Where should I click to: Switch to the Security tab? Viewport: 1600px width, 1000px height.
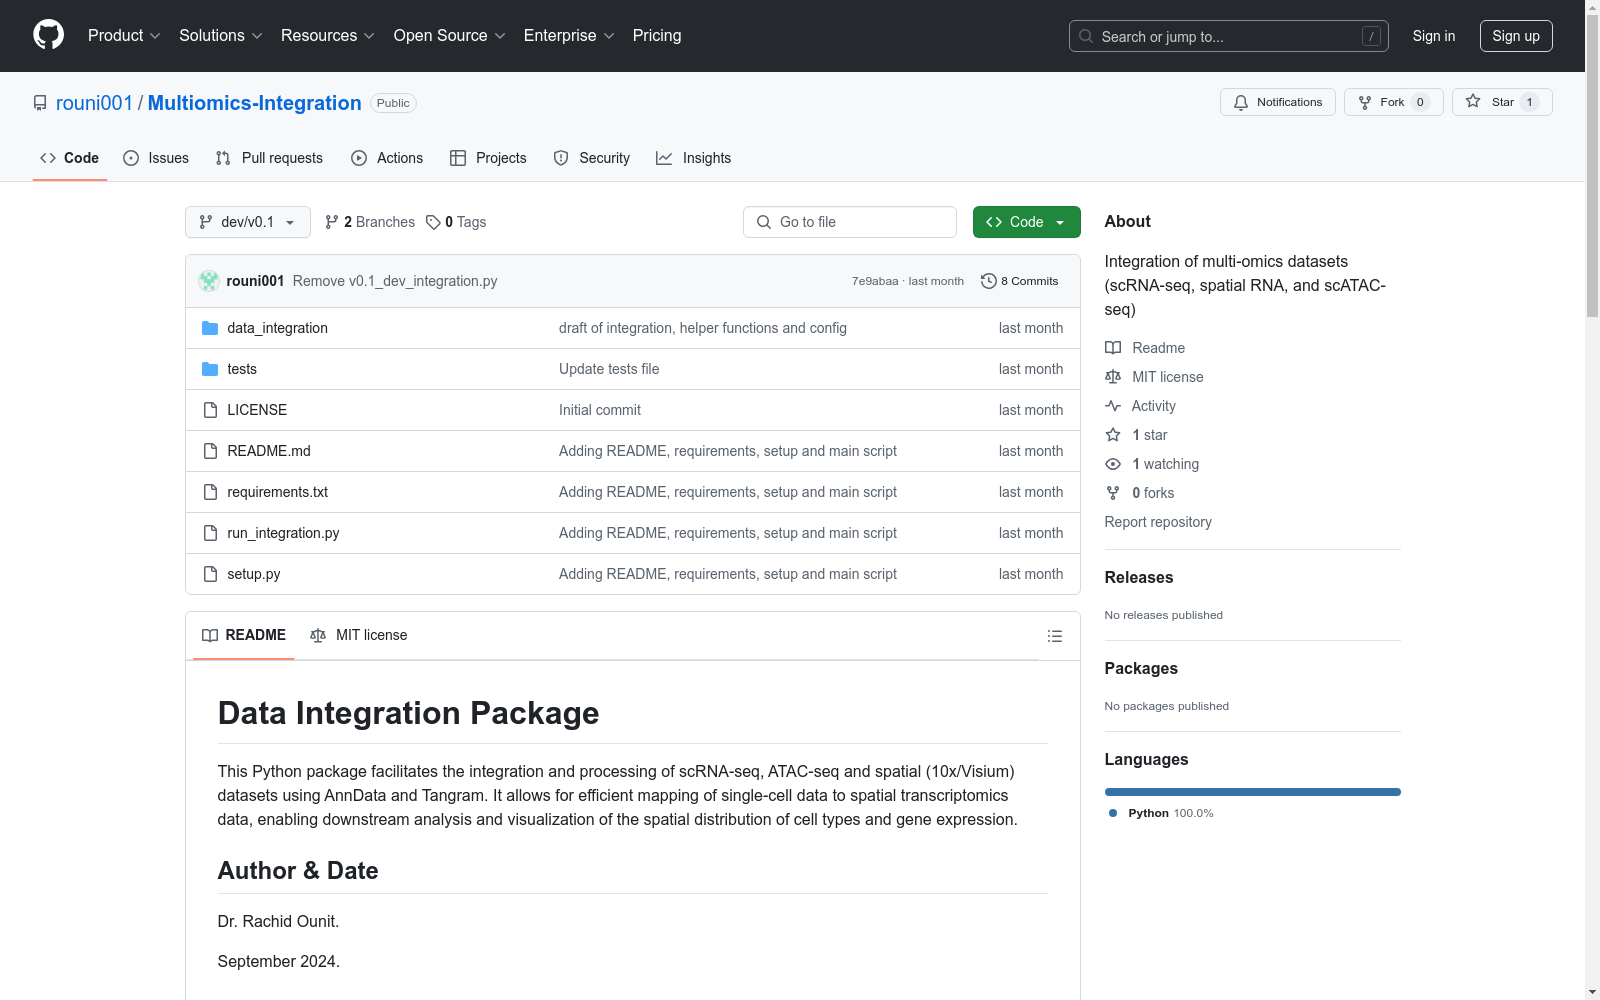pyautogui.click(x=592, y=158)
